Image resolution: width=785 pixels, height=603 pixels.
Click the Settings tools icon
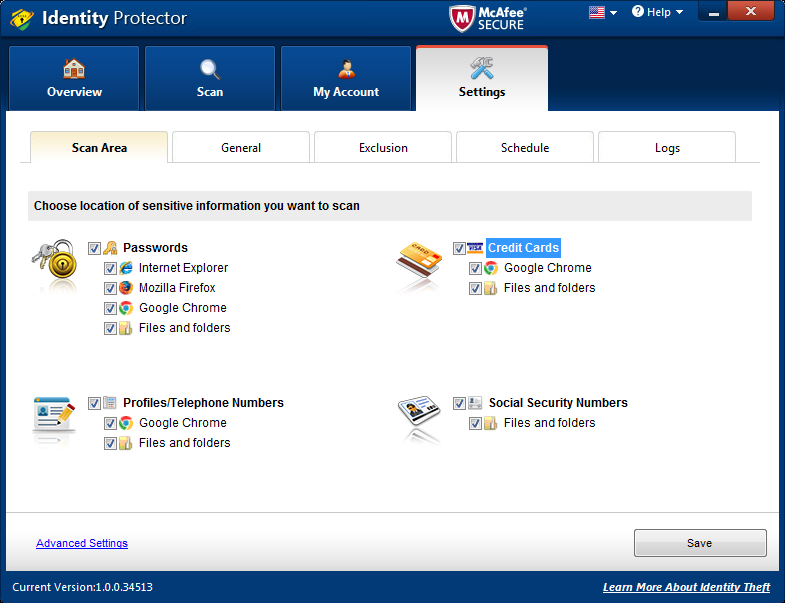point(482,68)
